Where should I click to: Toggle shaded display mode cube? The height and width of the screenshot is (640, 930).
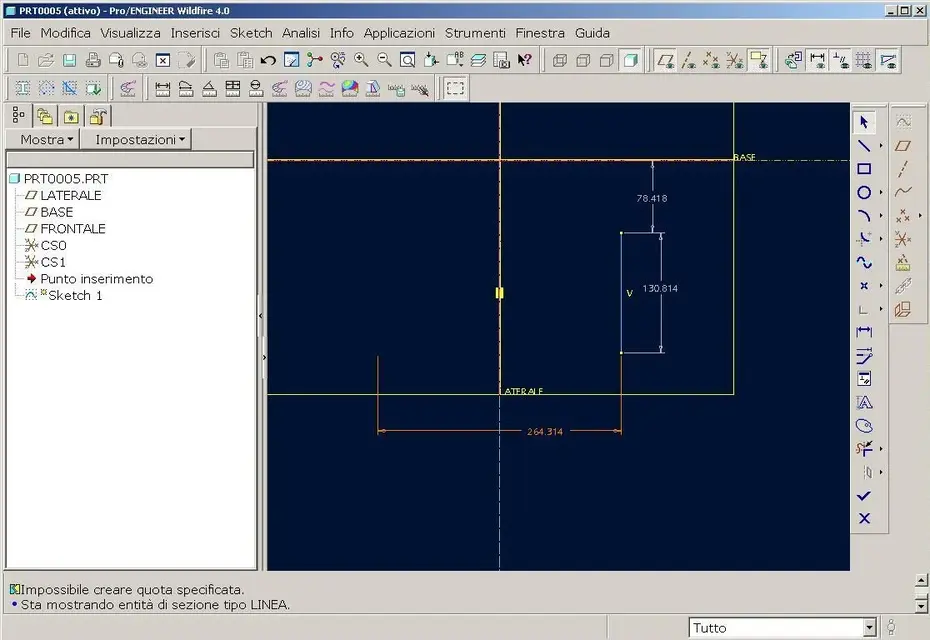pos(630,61)
